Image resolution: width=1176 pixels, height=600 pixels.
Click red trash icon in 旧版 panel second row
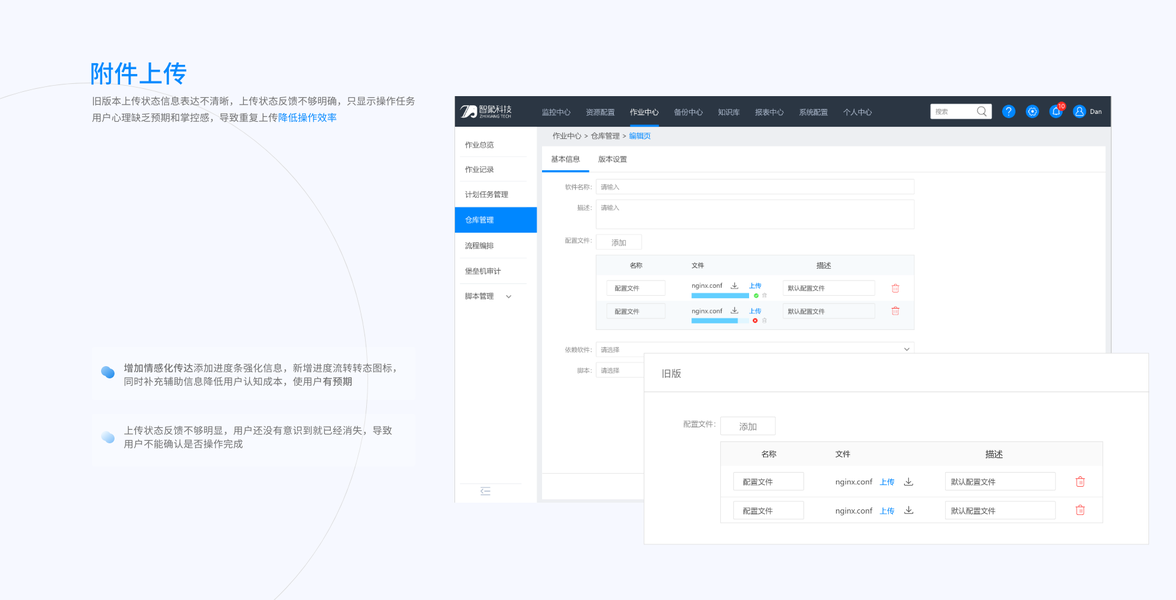(x=1080, y=510)
